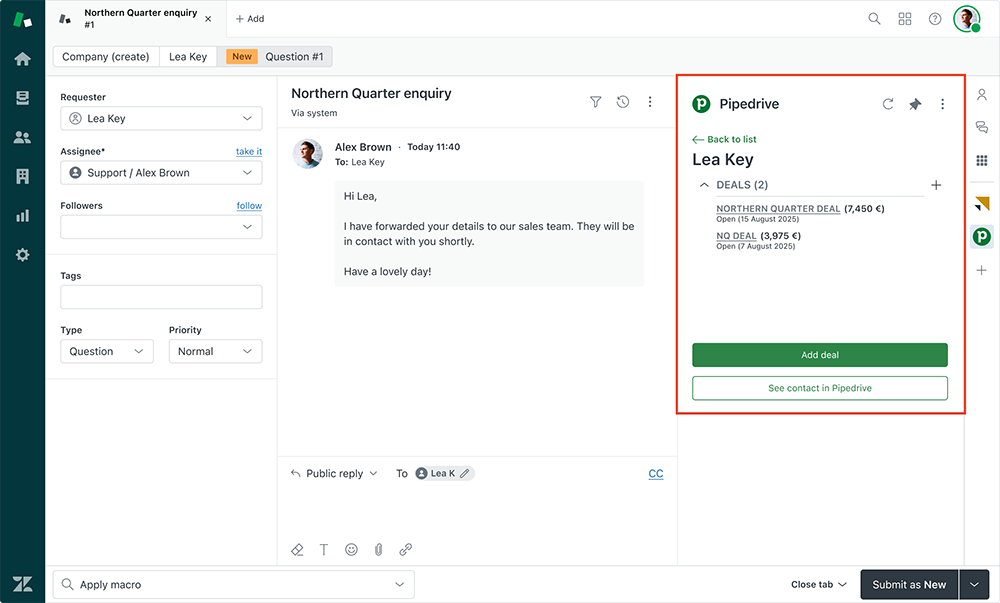Collapse the DEALS (2) section
Viewport: 1000px width, 603px height.
click(704, 185)
